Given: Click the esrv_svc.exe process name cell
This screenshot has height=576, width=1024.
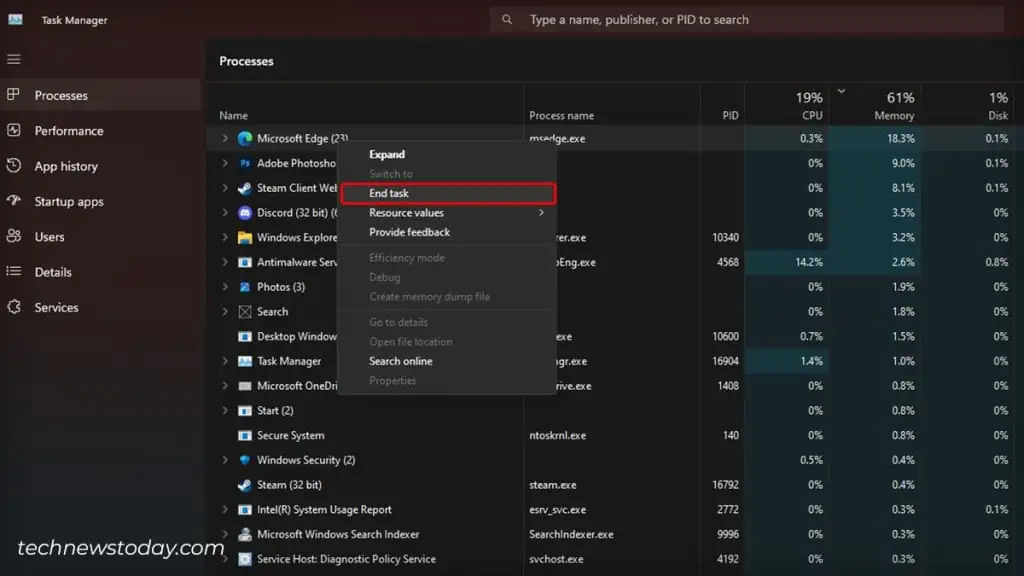Looking at the screenshot, I should 558,510.
